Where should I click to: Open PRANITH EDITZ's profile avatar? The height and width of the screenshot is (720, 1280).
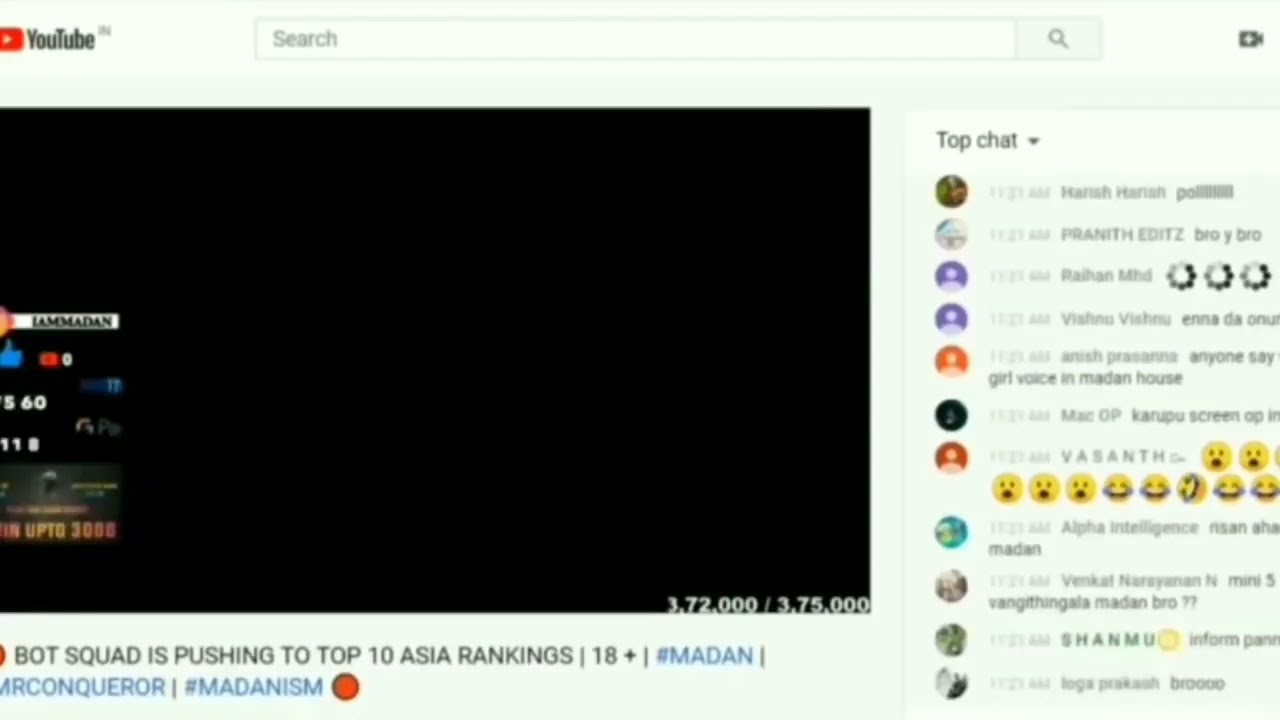[951, 234]
